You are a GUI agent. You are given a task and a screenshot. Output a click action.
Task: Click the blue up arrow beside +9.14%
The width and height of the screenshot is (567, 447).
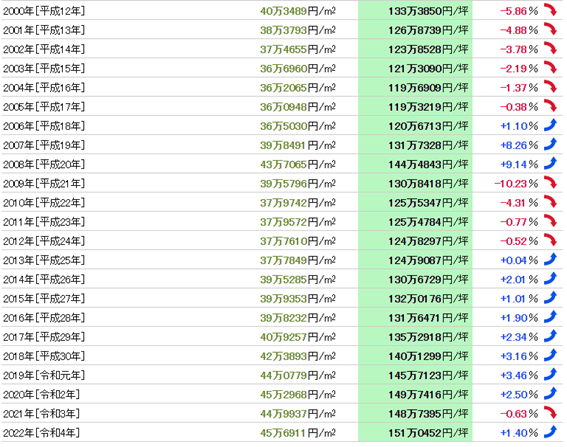coord(550,163)
